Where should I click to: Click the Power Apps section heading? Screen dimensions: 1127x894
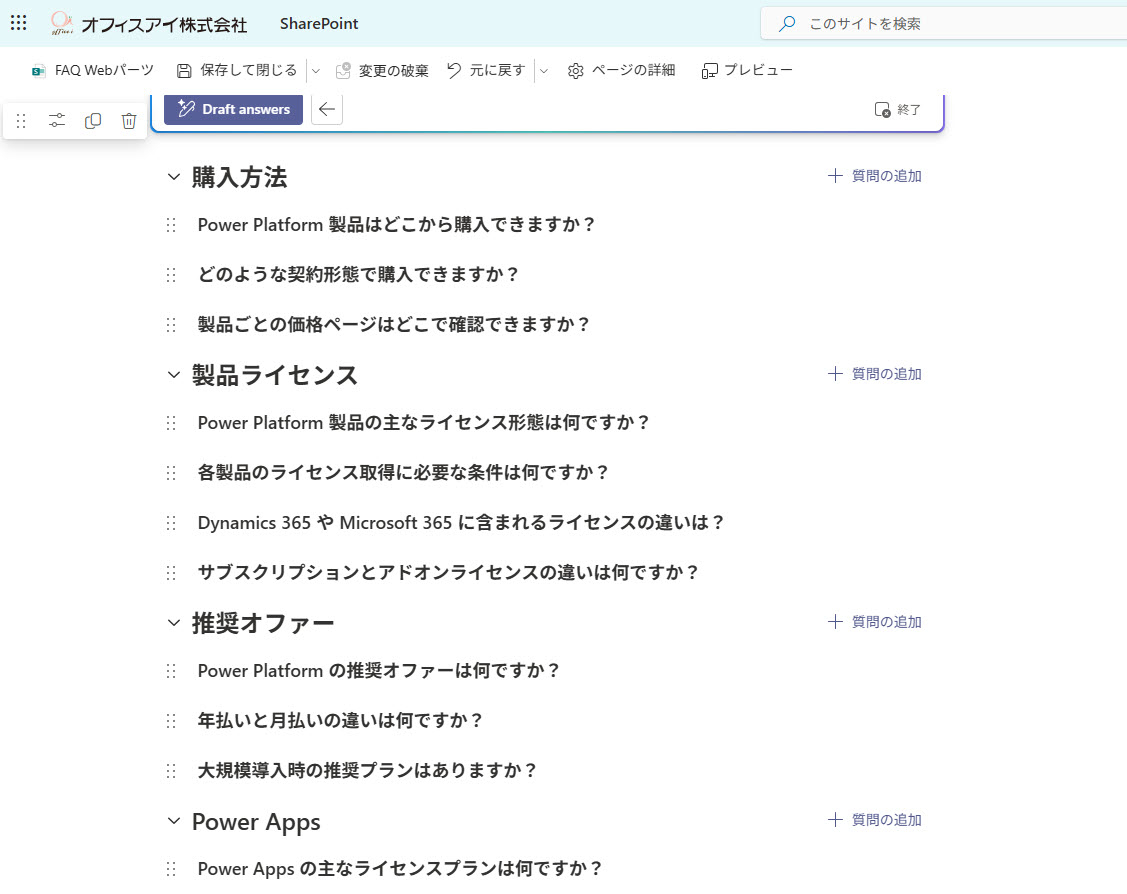[256, 821]
